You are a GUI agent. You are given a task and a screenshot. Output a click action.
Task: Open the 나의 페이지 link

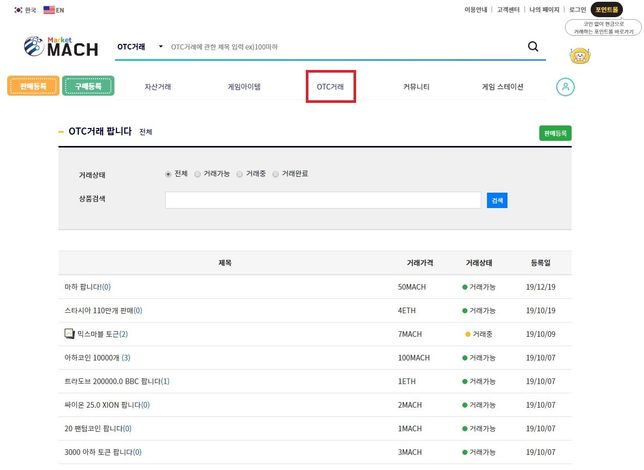click(x=544, y=9)
